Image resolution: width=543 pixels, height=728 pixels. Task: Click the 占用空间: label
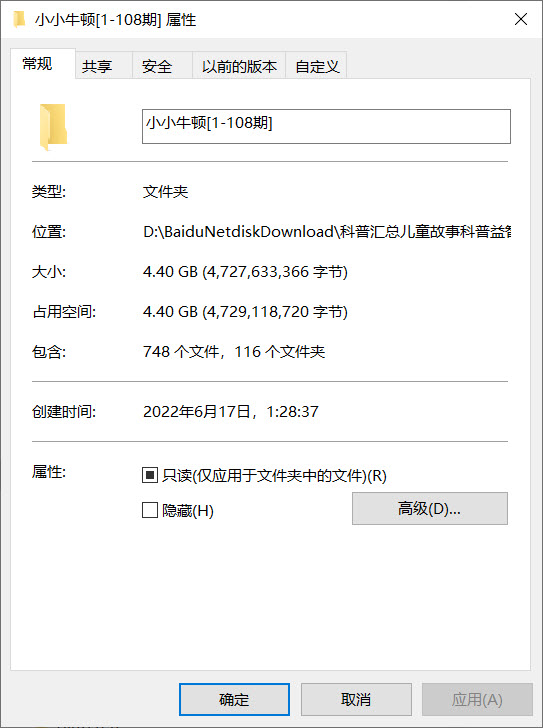click(x=64, y=312)
